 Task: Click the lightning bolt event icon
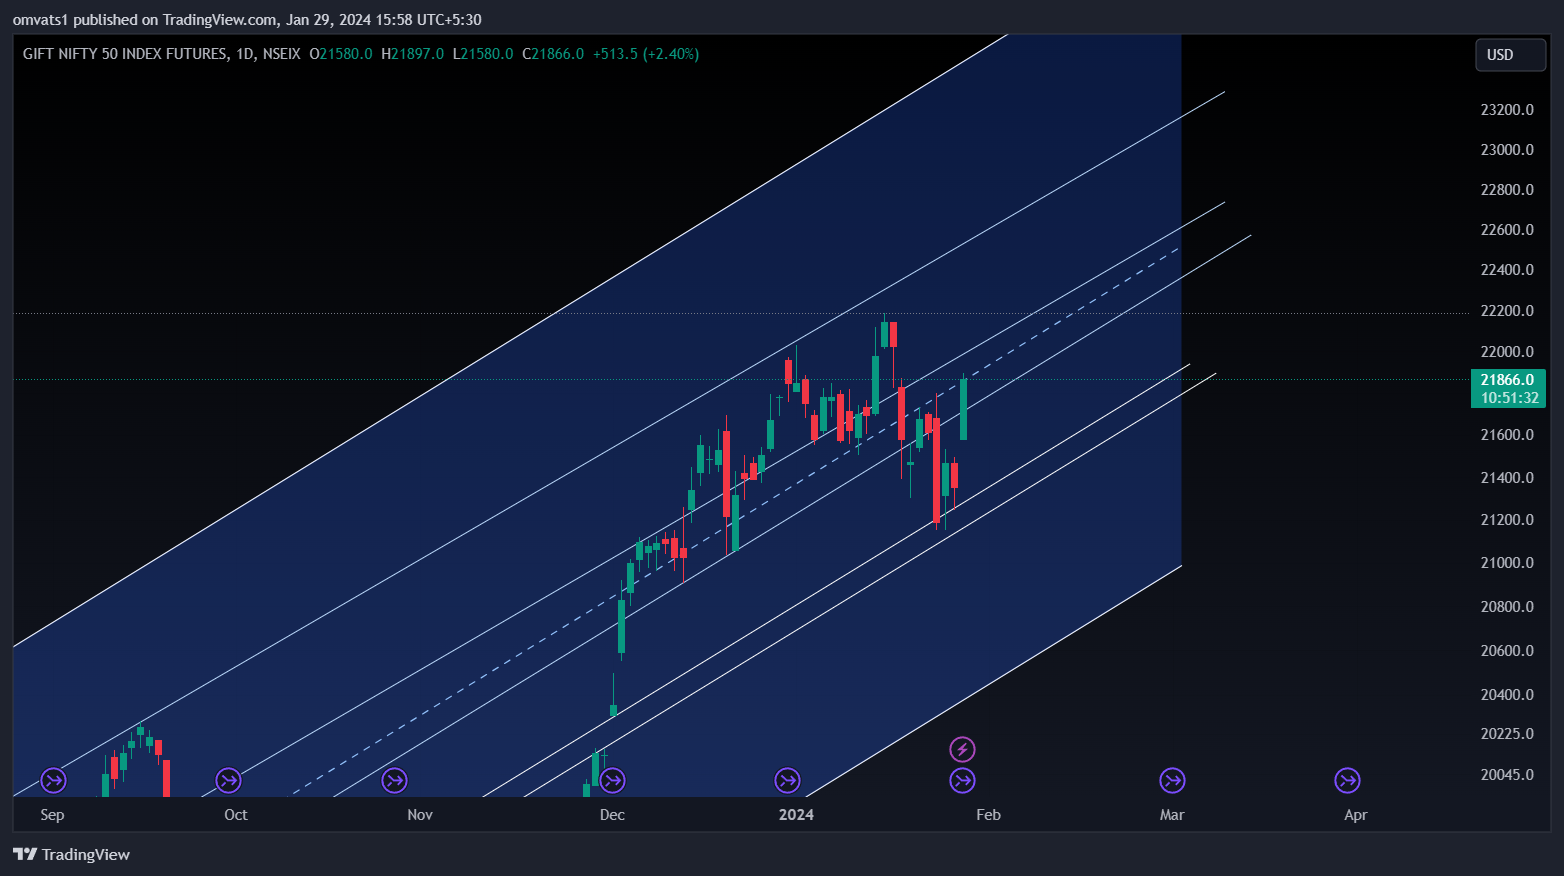click(x=962, y=749)
